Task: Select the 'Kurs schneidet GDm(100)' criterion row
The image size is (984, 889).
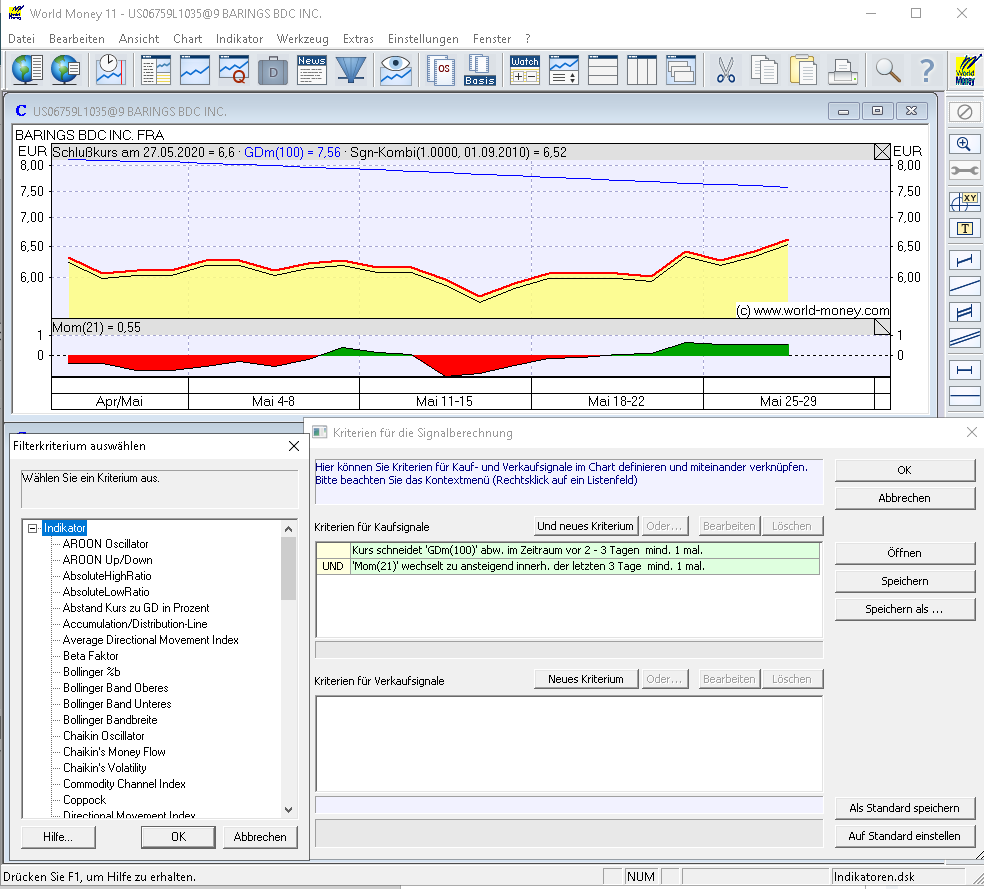Action: pyautogui.click(x=568, y=550)
